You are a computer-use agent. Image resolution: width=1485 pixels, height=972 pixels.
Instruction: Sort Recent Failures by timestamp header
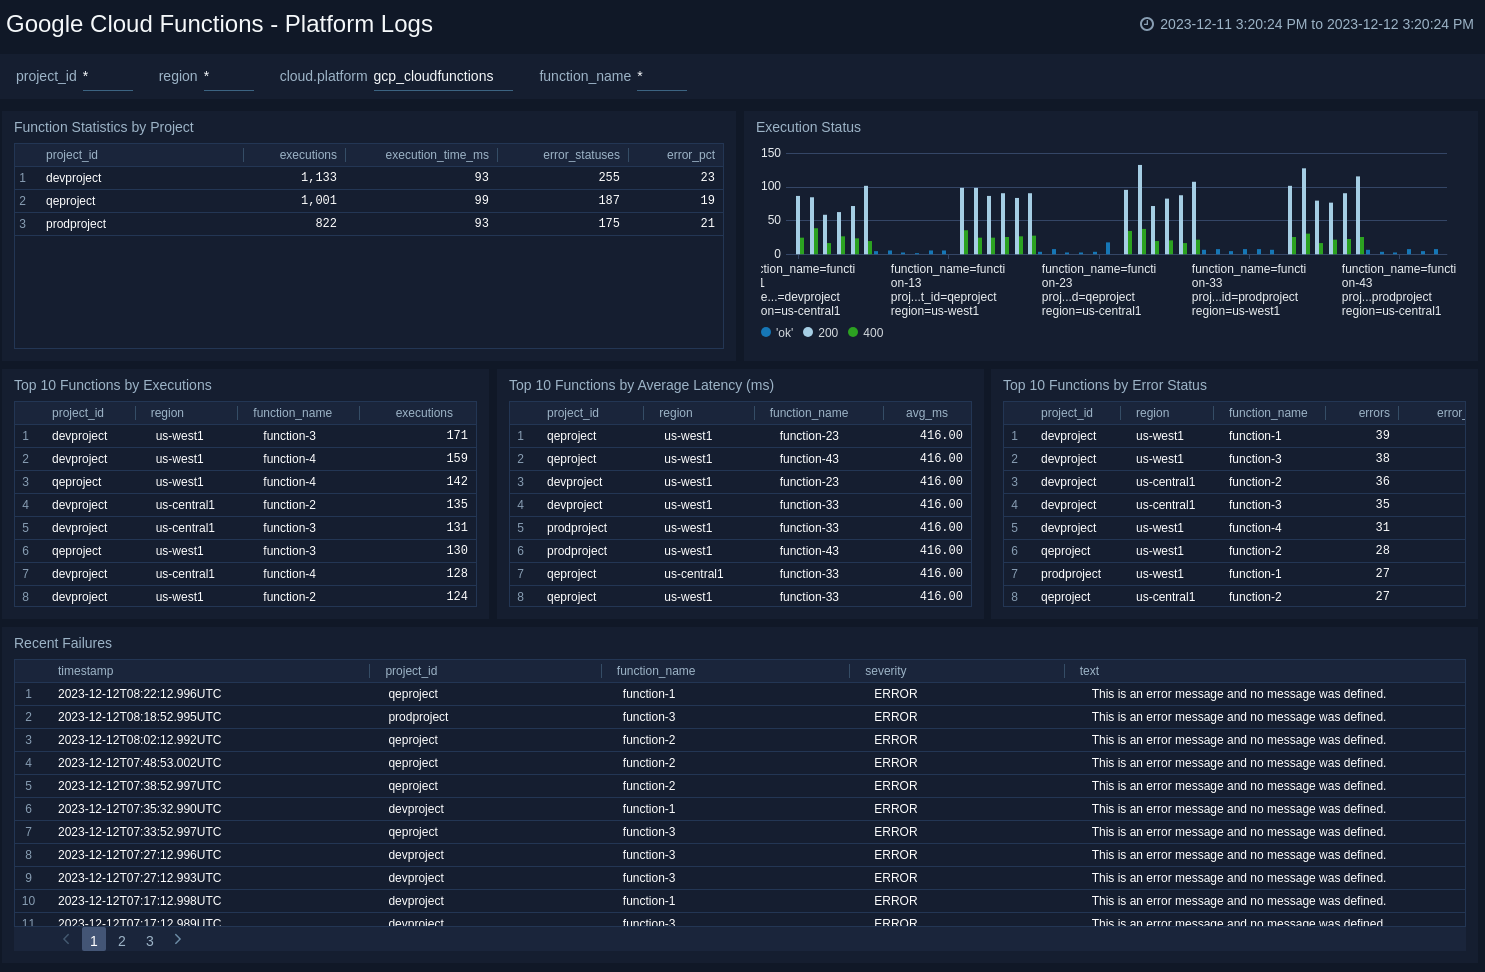tap(86, 671)
